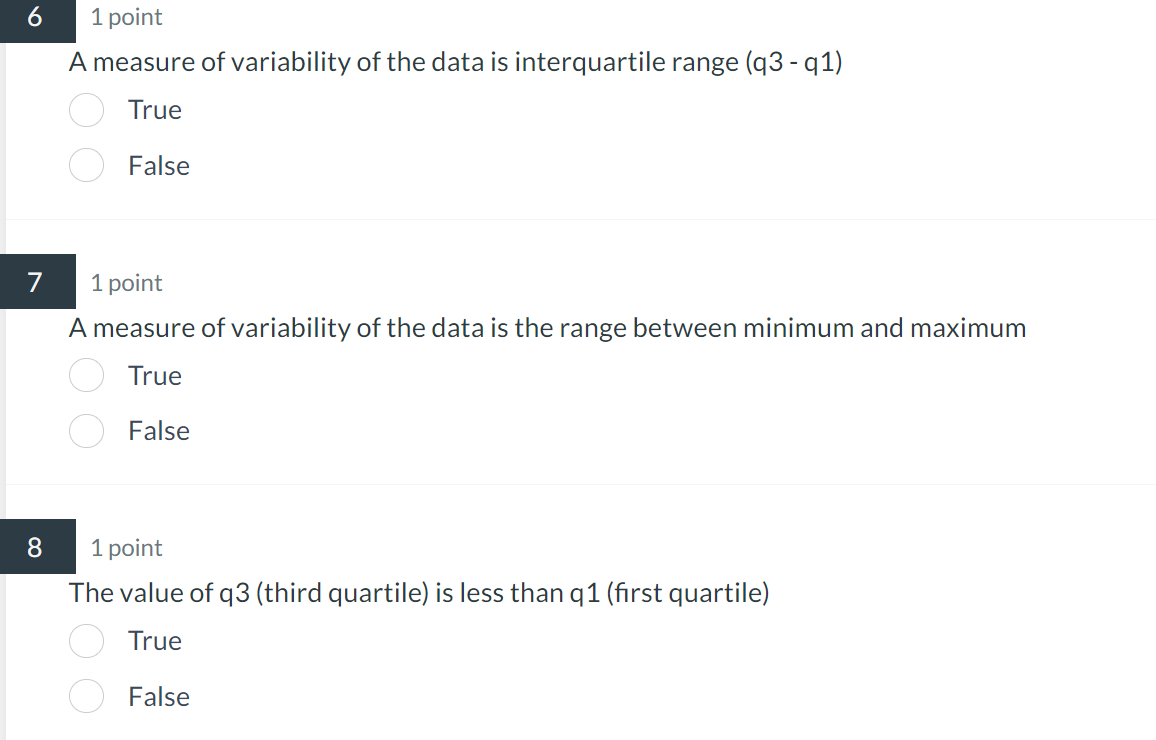Viewport: 1156px width, 740px height.
Task: Click the 1 point label for question 6
Action: 126,17
